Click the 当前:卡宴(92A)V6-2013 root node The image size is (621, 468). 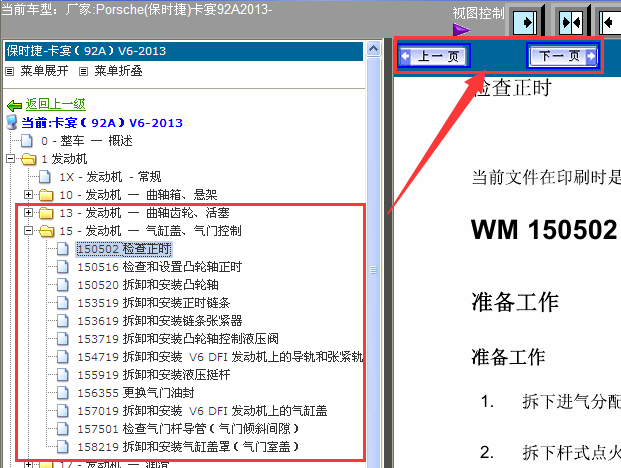pos(102,123)
